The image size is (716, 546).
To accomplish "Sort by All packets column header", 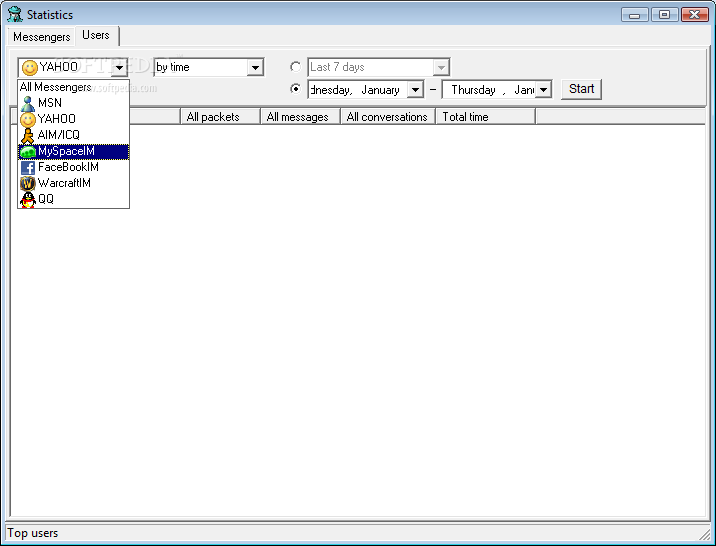I will tap(221, 117).
